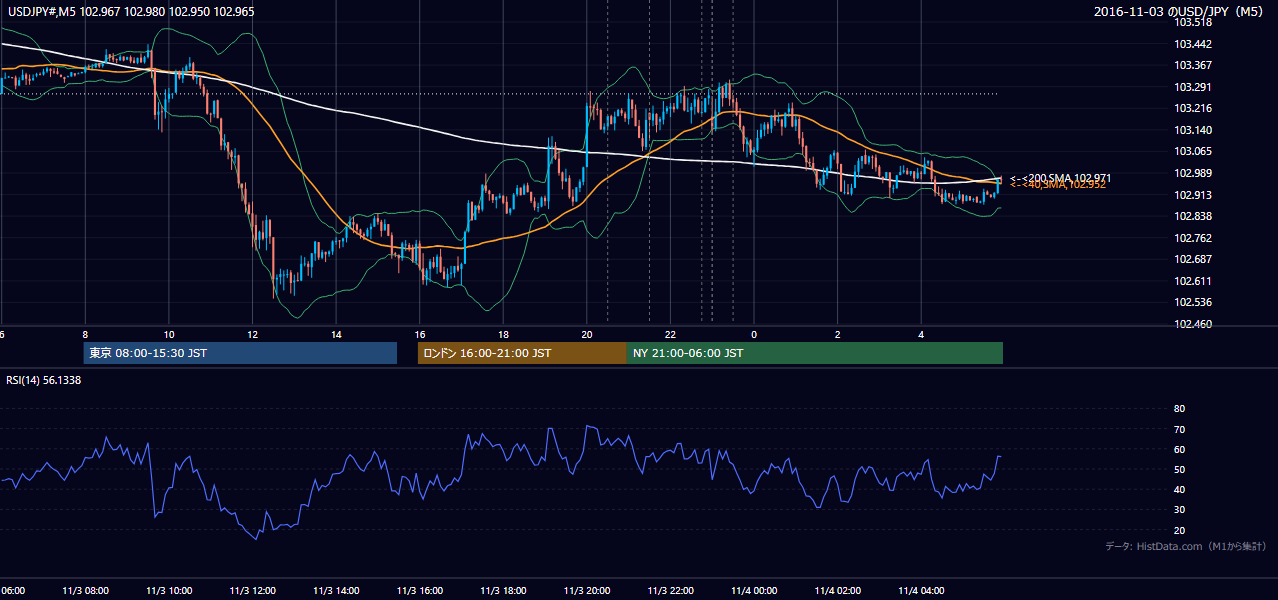Image resolution: width=1278 pixels, height=600 pixels.
Task: Click price axis label 103.367
Action: [x=1194, y=65]
